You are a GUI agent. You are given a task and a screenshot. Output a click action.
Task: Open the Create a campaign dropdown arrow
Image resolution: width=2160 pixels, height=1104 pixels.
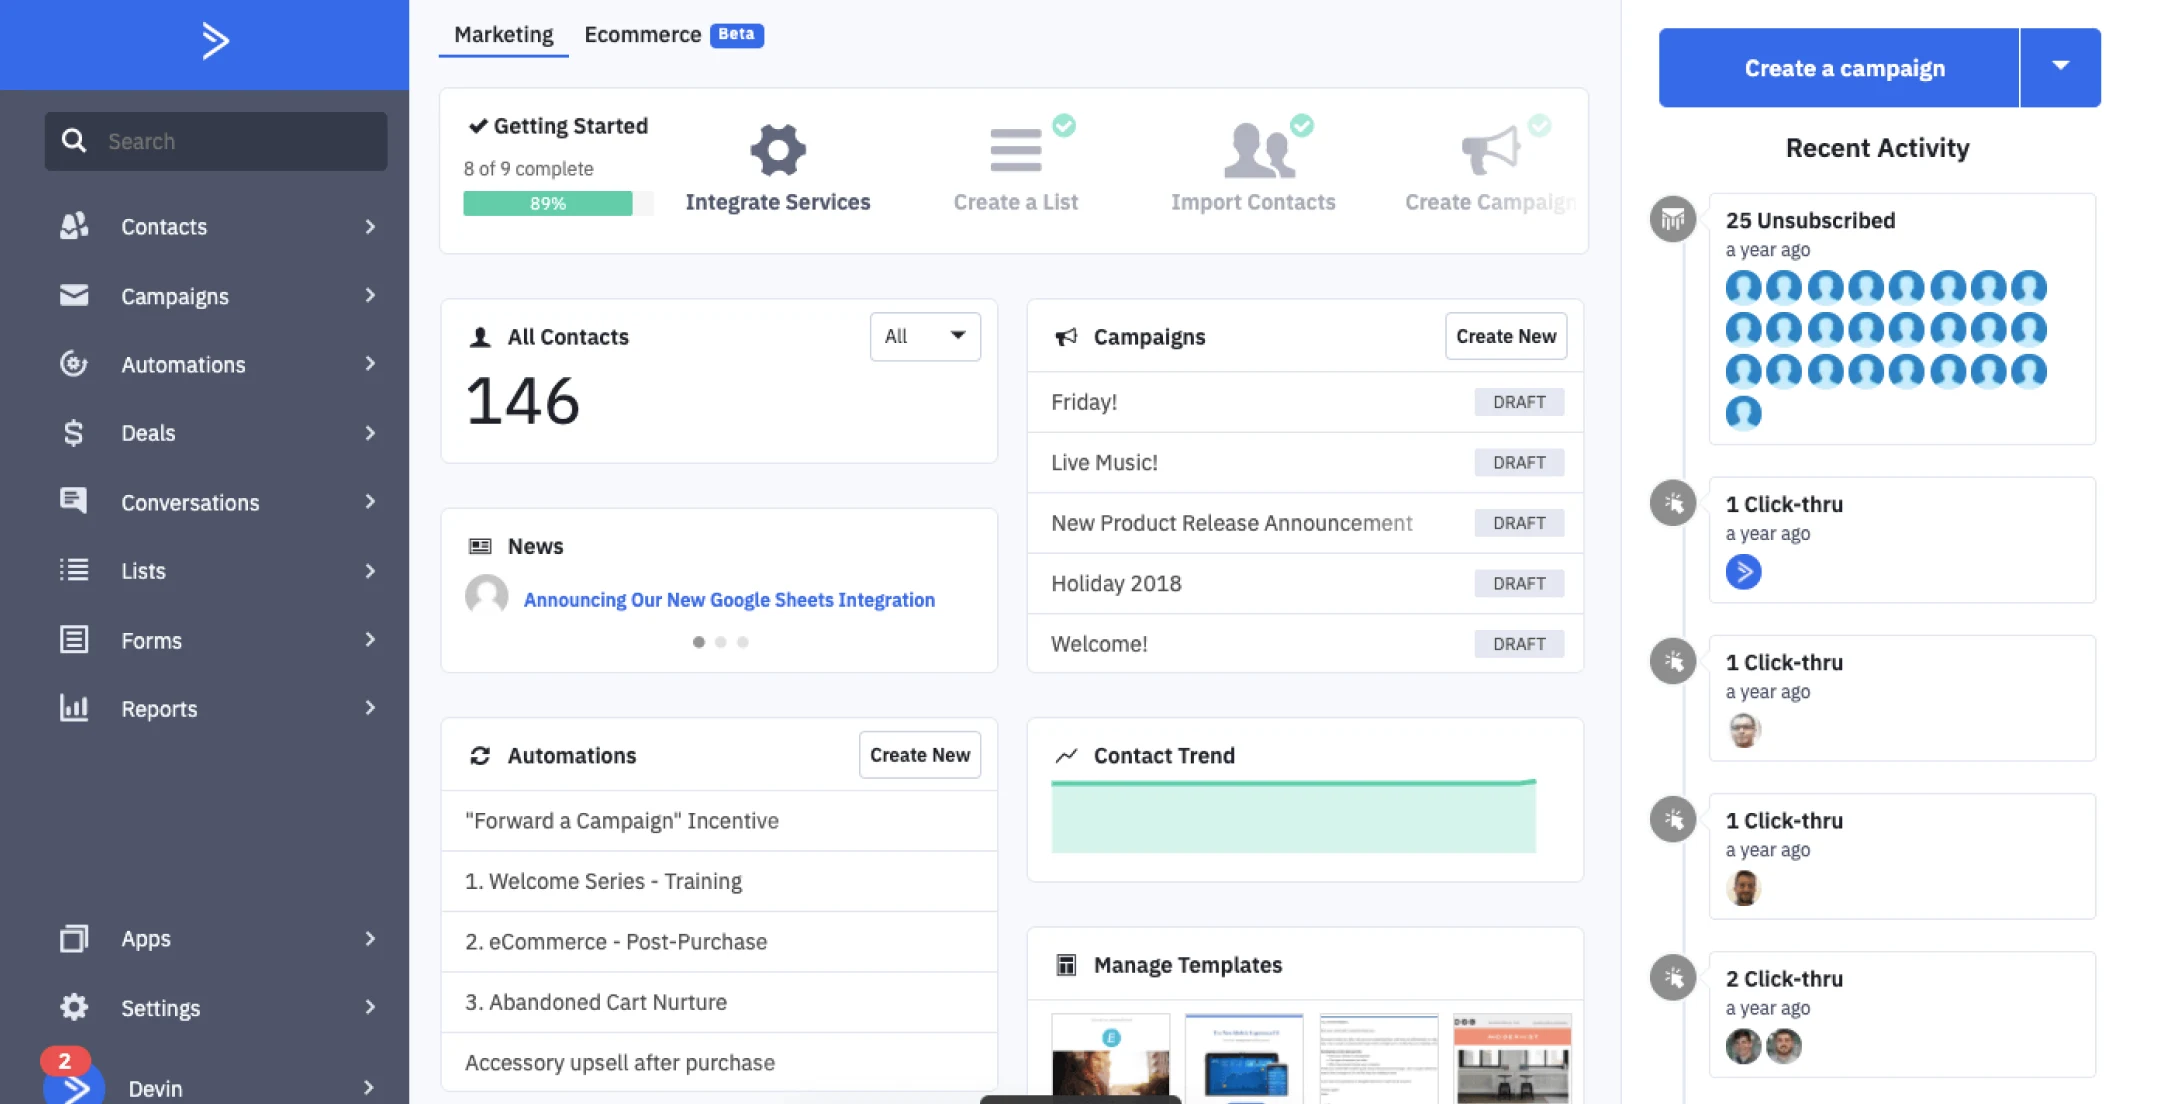click(2060, 67)
